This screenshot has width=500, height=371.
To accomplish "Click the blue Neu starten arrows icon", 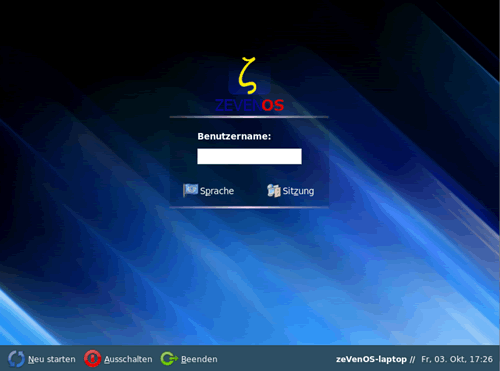I will (16, 359).
